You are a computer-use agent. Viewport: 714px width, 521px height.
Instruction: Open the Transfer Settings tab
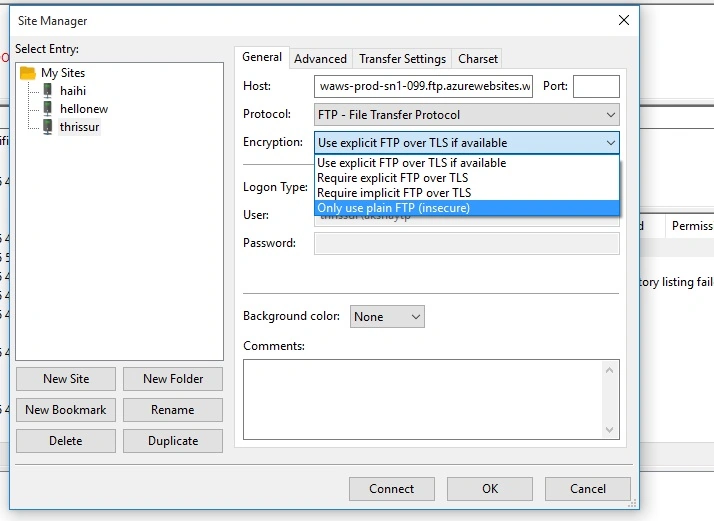point(402,59)
